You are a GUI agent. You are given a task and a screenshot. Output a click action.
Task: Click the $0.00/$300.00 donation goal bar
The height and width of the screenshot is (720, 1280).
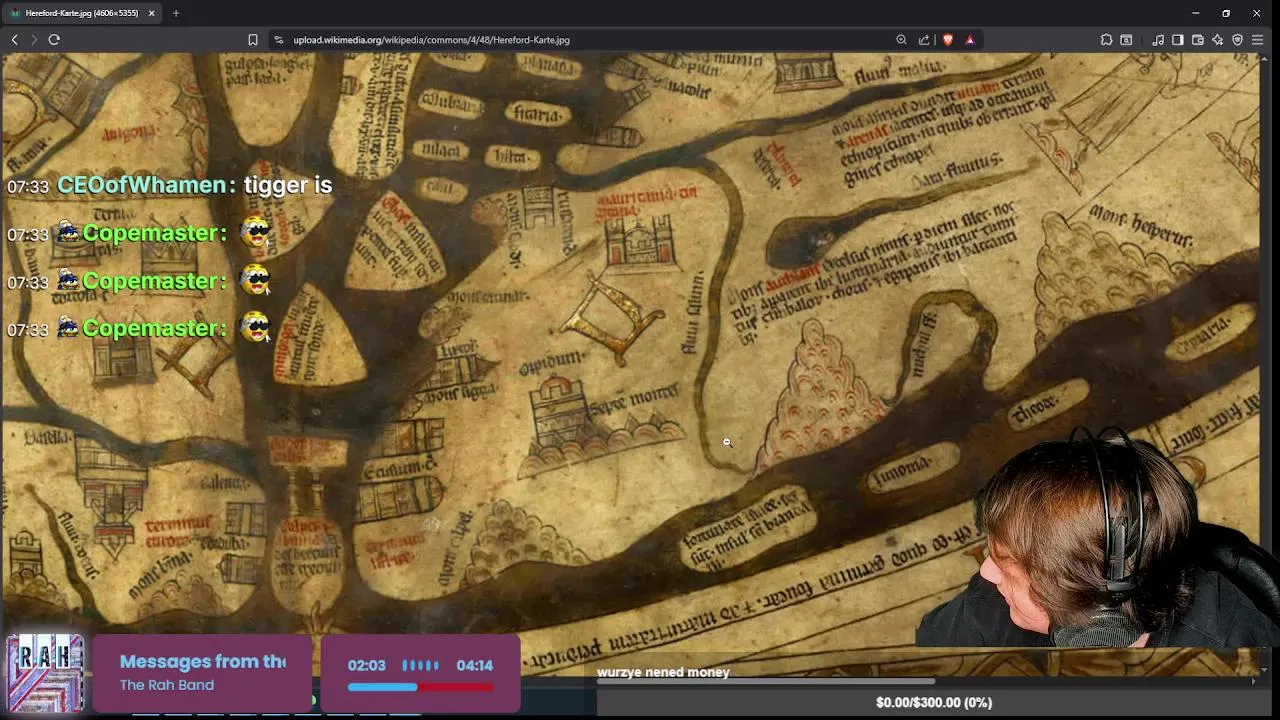coord(933,702)
